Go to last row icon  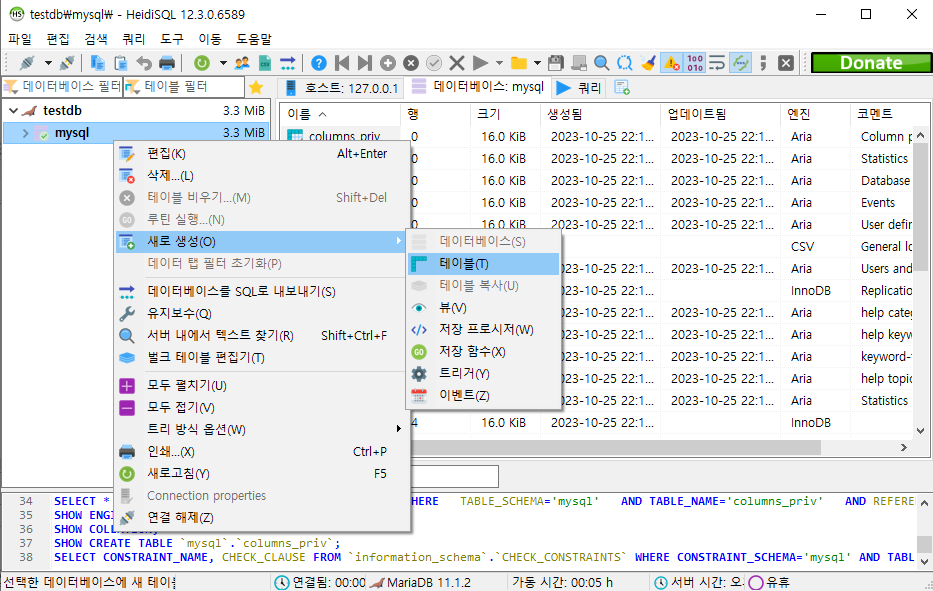tap(365, 62)
